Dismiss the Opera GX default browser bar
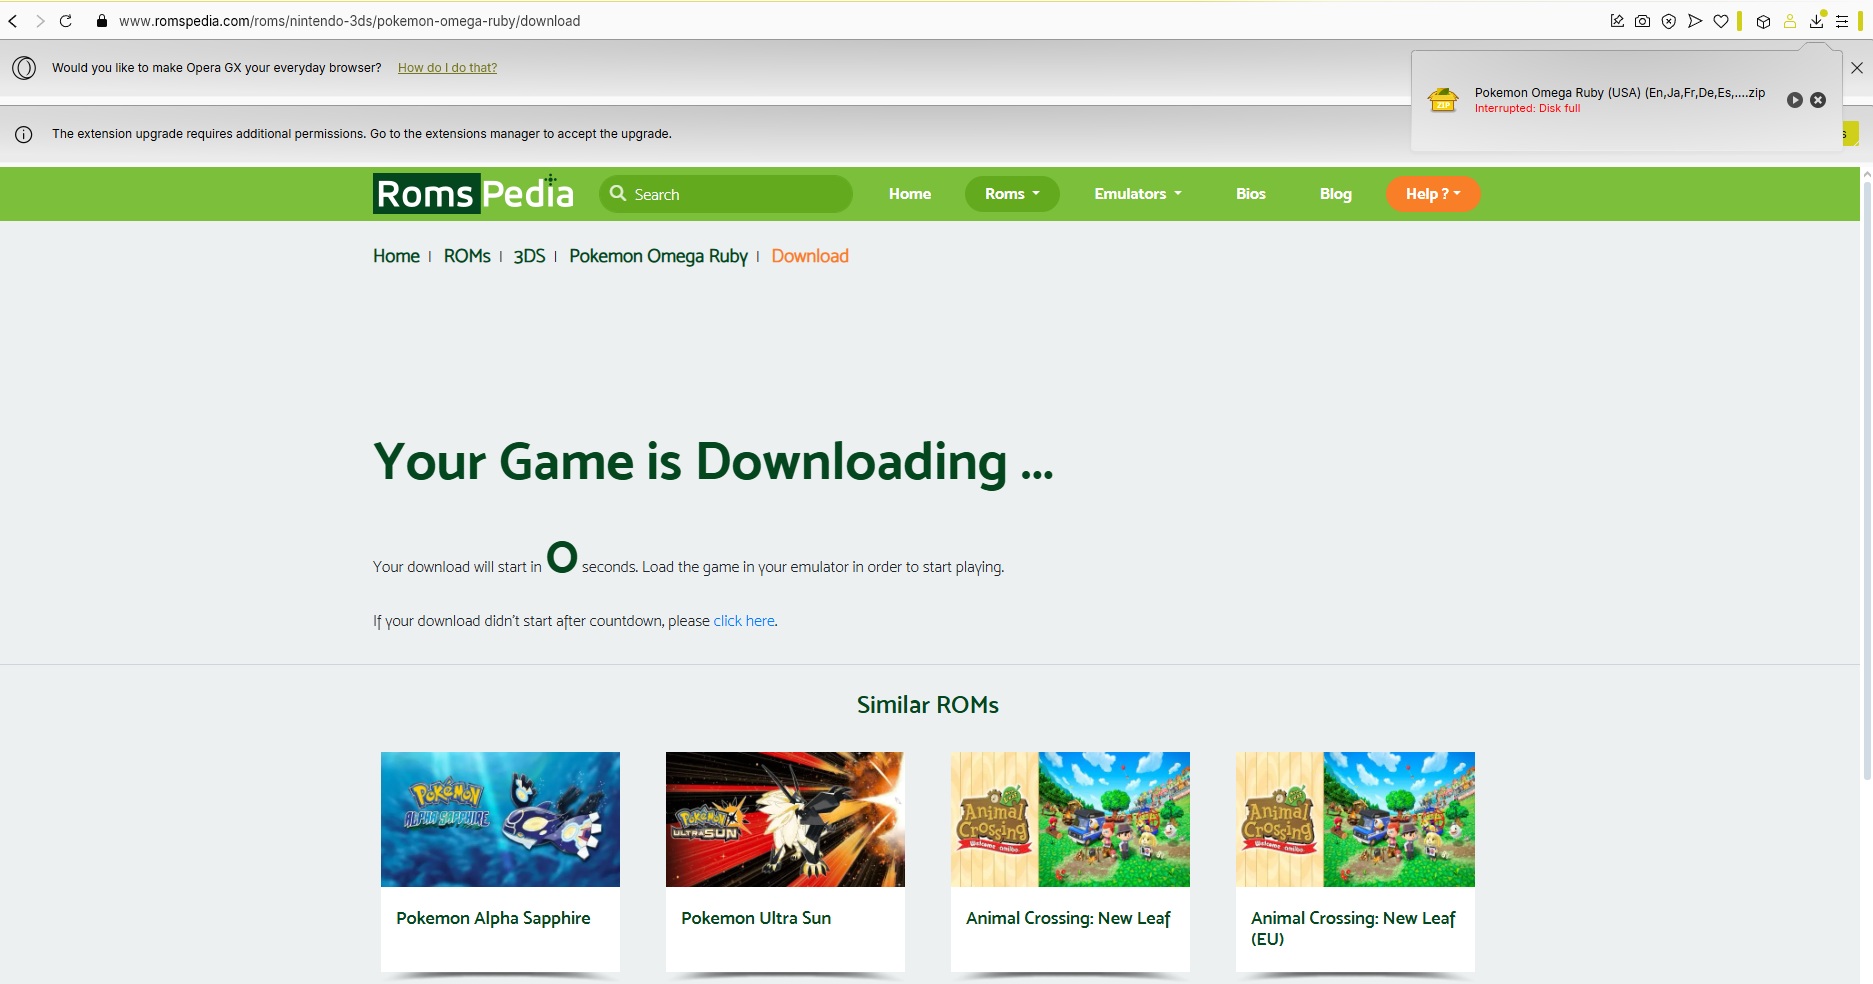 click(x=1856, y=68)
